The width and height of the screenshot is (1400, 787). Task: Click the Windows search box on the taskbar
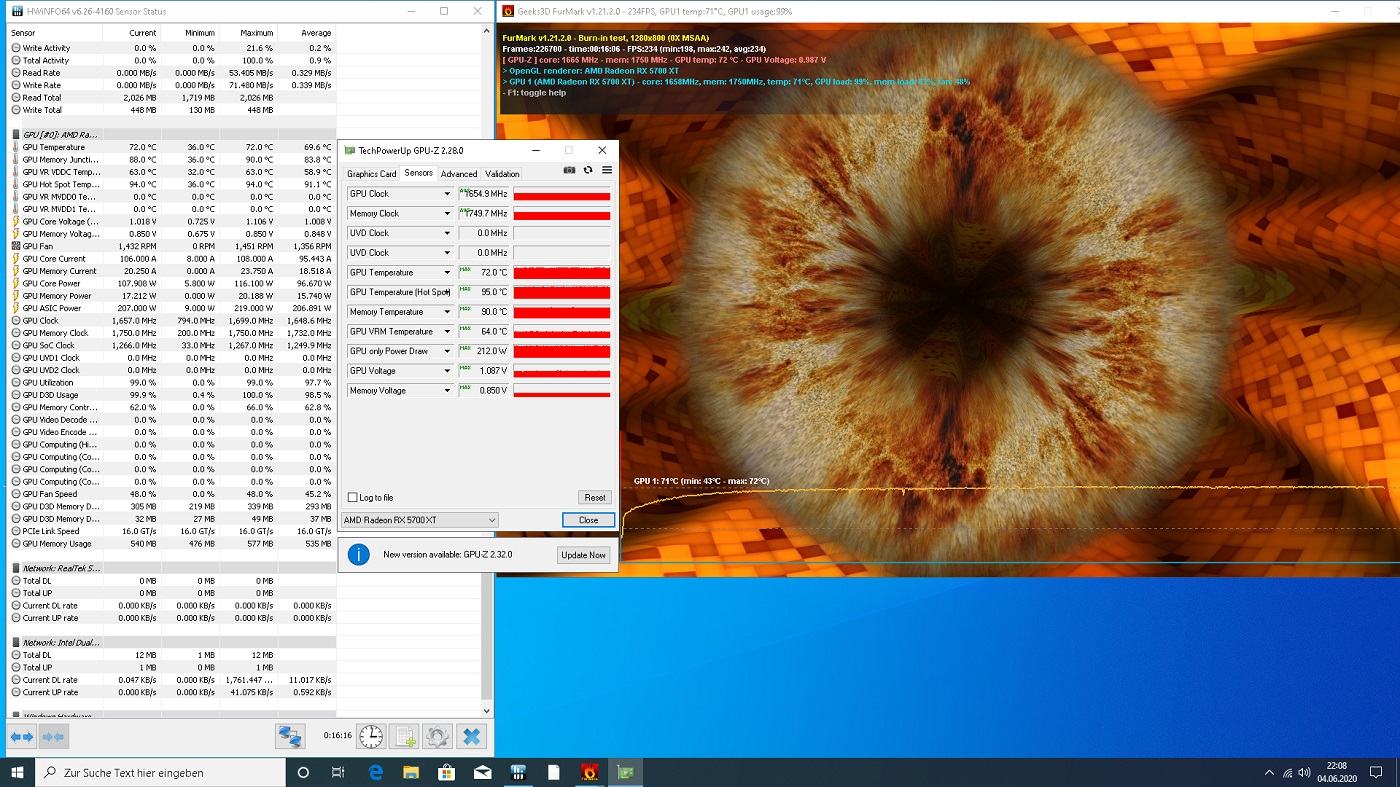point(161,772)
